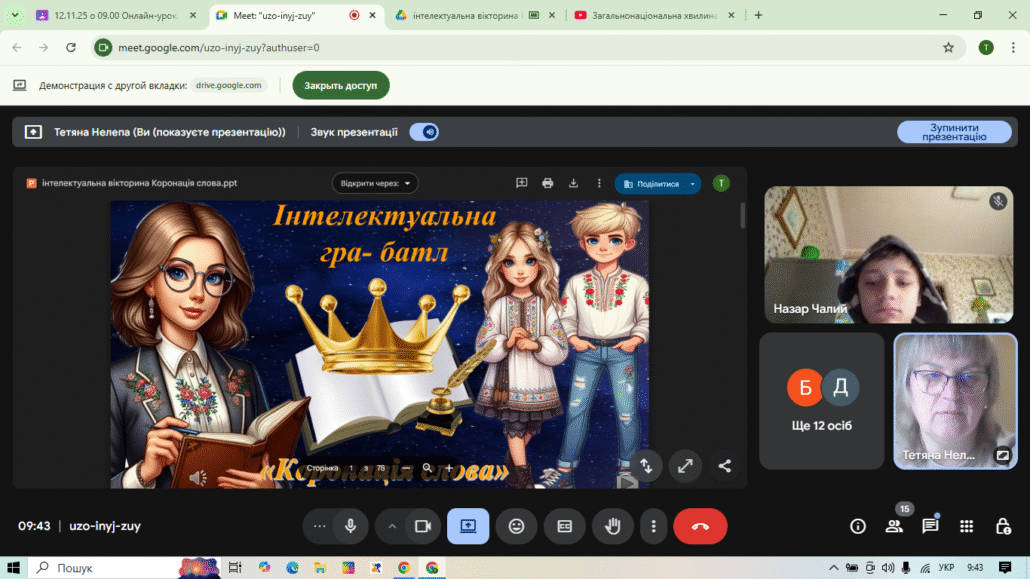Click the red leave call button
Image resolution: width=1030 pixels, height=579 pixels.
pyautogui.click(x=700, y=526)
